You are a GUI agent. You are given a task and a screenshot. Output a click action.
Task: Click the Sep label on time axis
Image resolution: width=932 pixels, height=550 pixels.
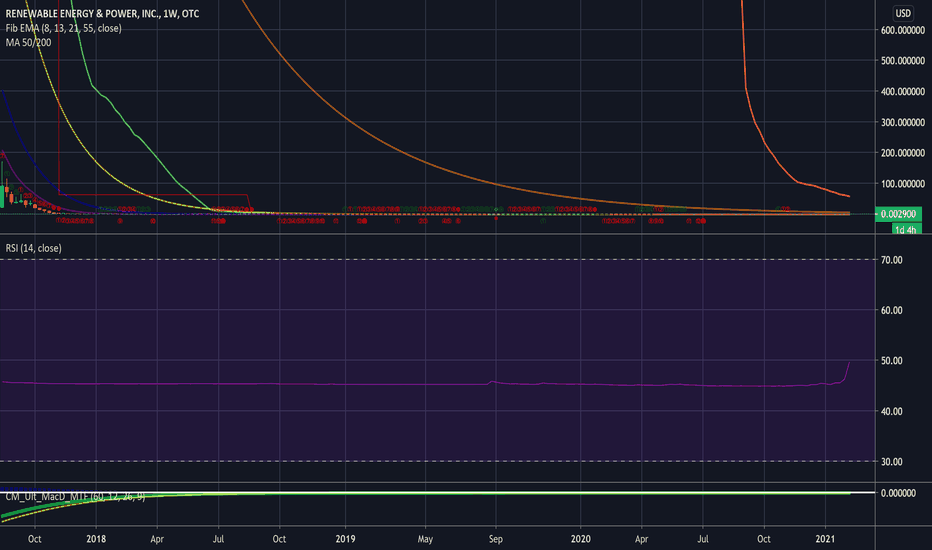pos(496,539)
